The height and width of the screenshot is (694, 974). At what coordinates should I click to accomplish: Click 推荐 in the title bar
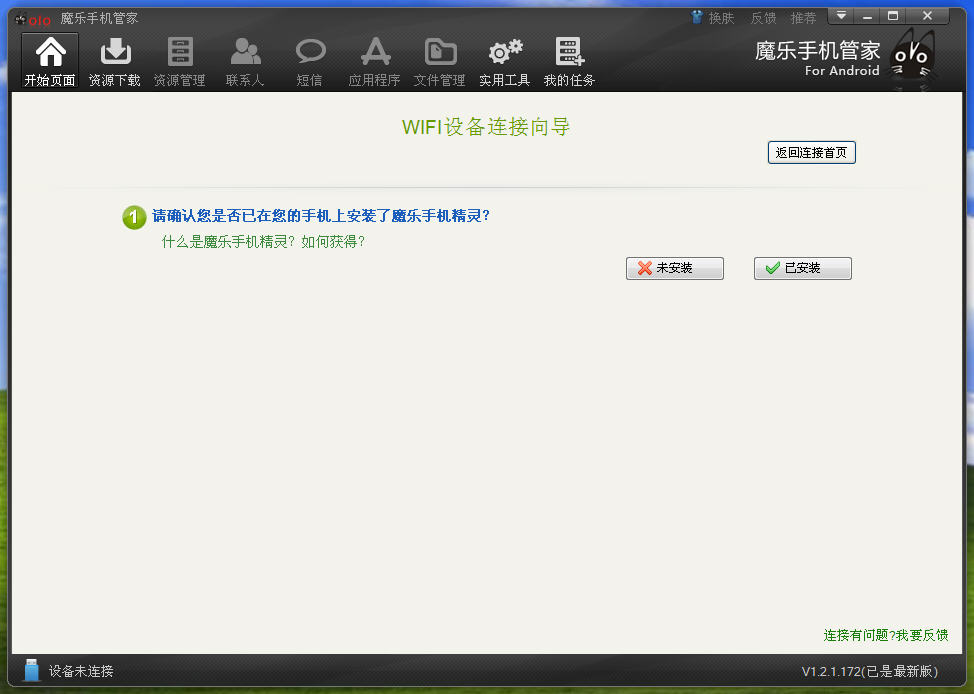tap(803, 18)
